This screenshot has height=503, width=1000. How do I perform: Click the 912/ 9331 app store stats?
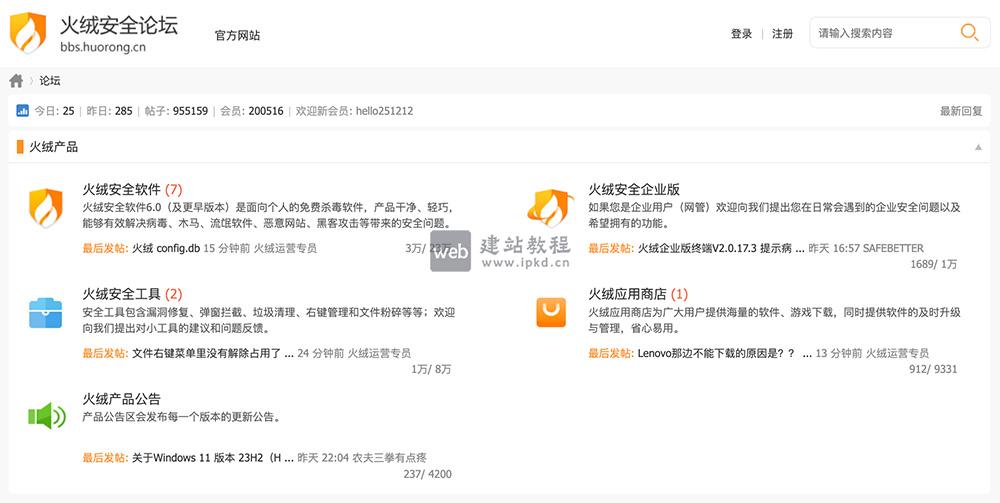[933, 369]
